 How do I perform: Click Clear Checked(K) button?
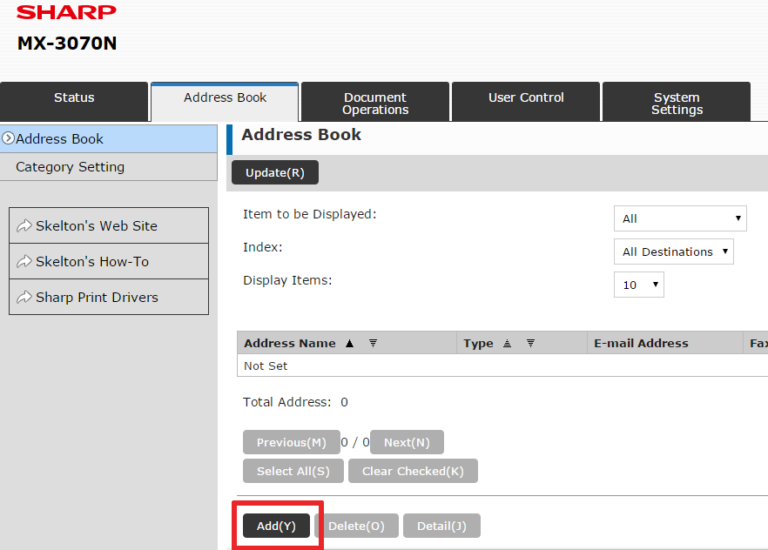[413, 471]
